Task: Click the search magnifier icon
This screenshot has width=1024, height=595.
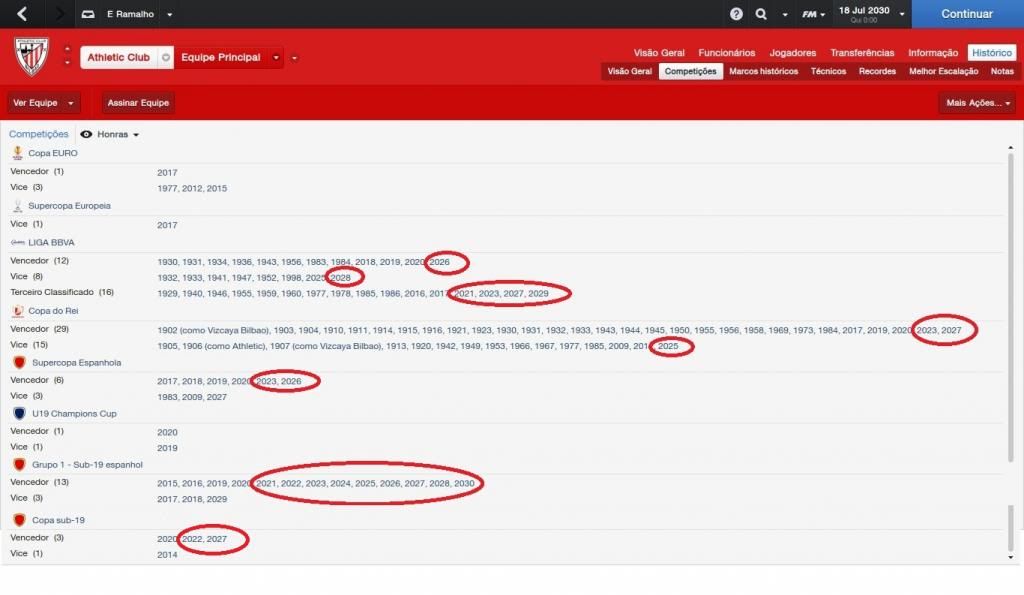Action: [761, 14]
